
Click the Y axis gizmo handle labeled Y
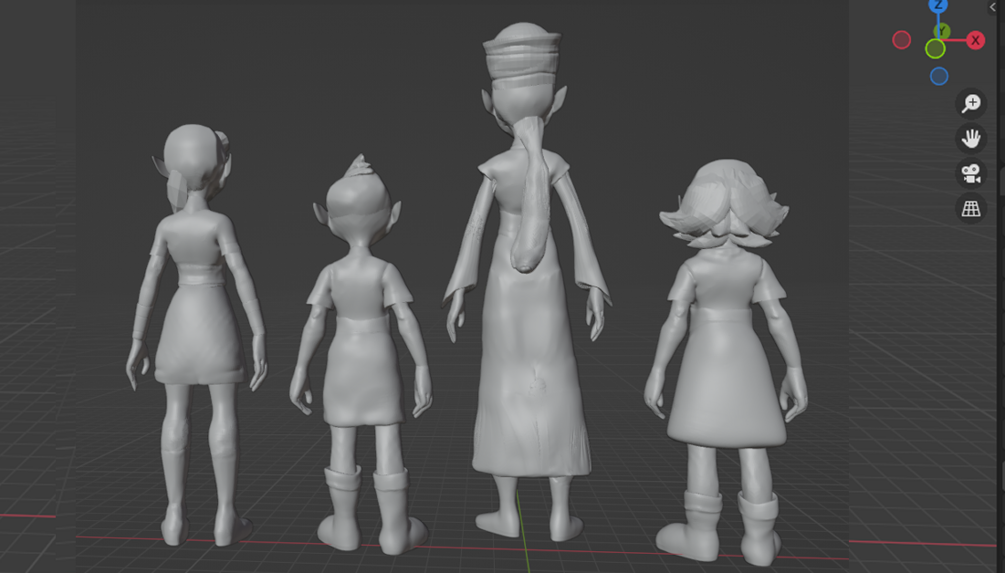click(942, 30)
